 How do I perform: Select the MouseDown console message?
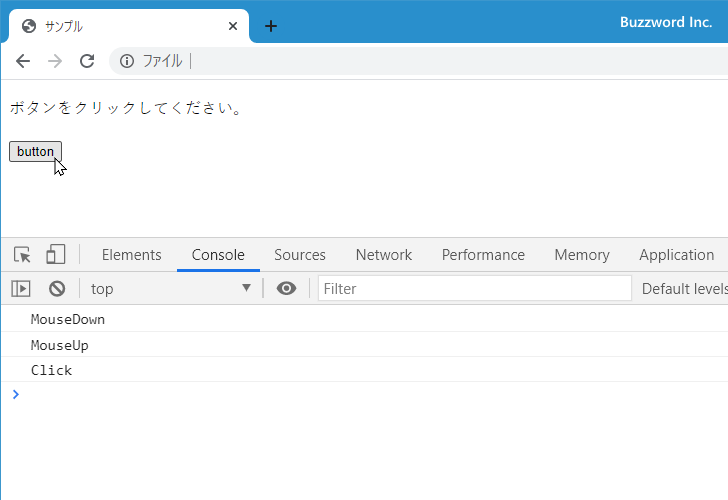[364, 319]
